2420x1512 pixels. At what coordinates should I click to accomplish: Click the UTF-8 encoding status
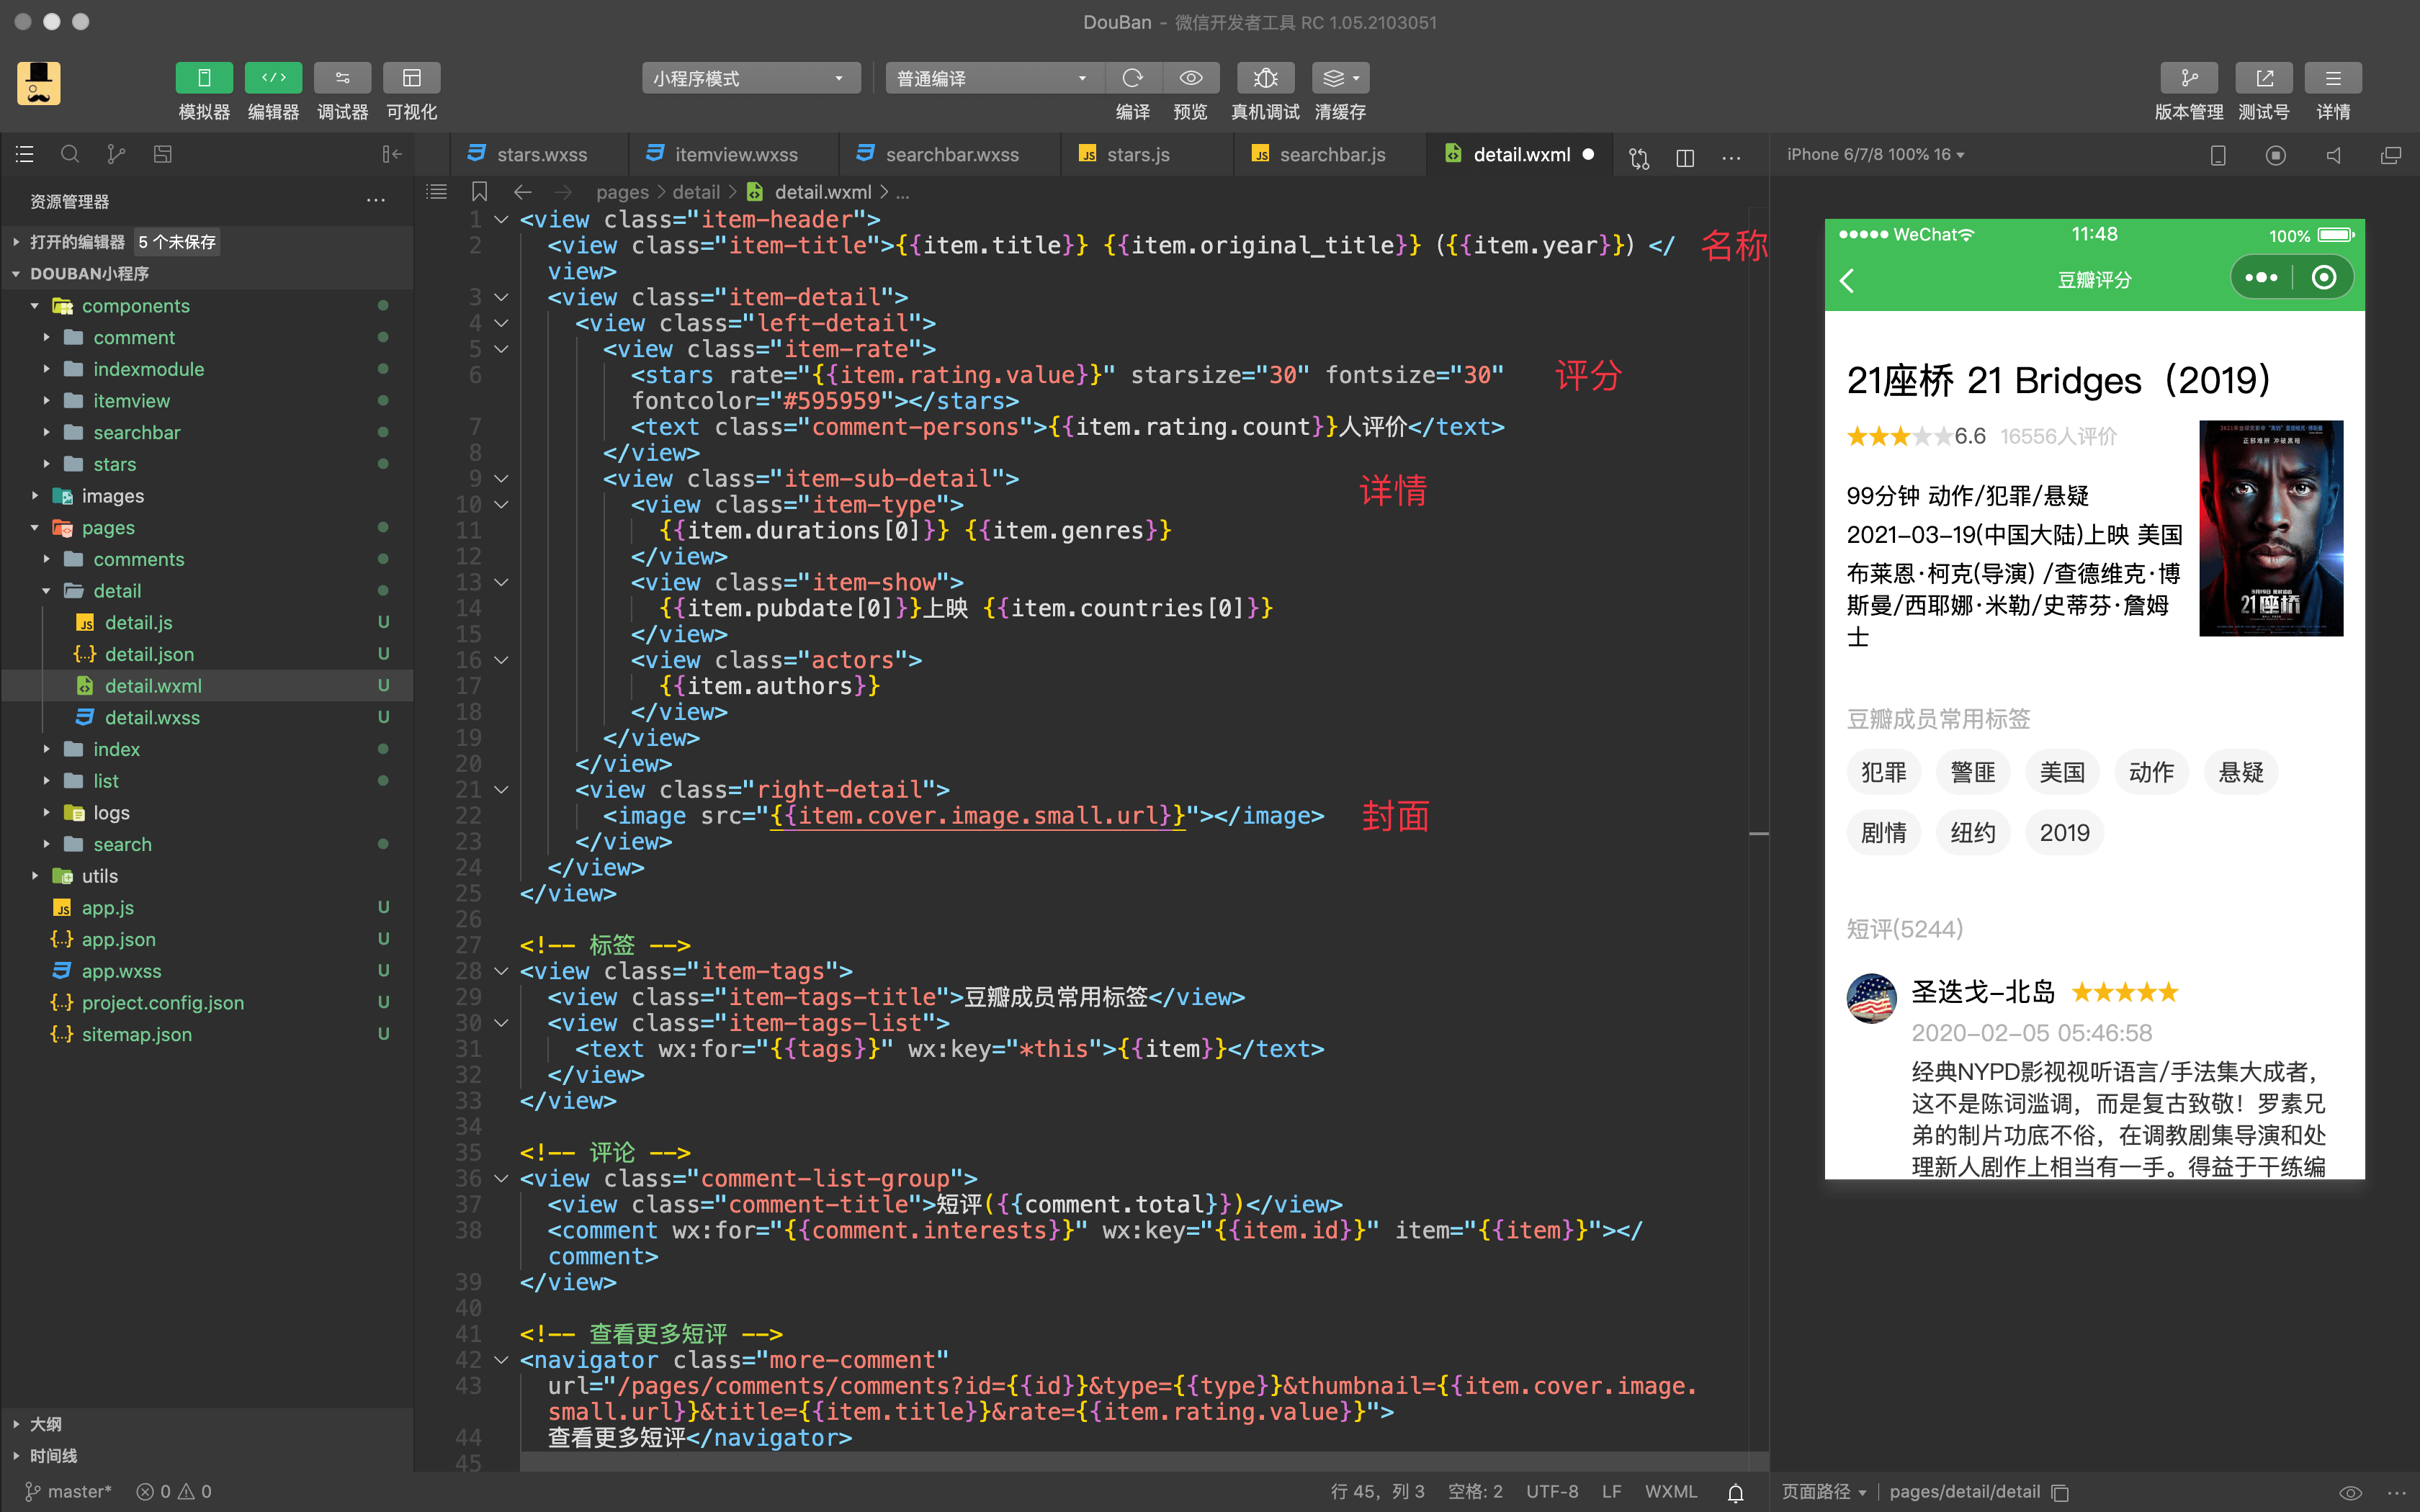pyautogui.click(x=1552, y=1491)
